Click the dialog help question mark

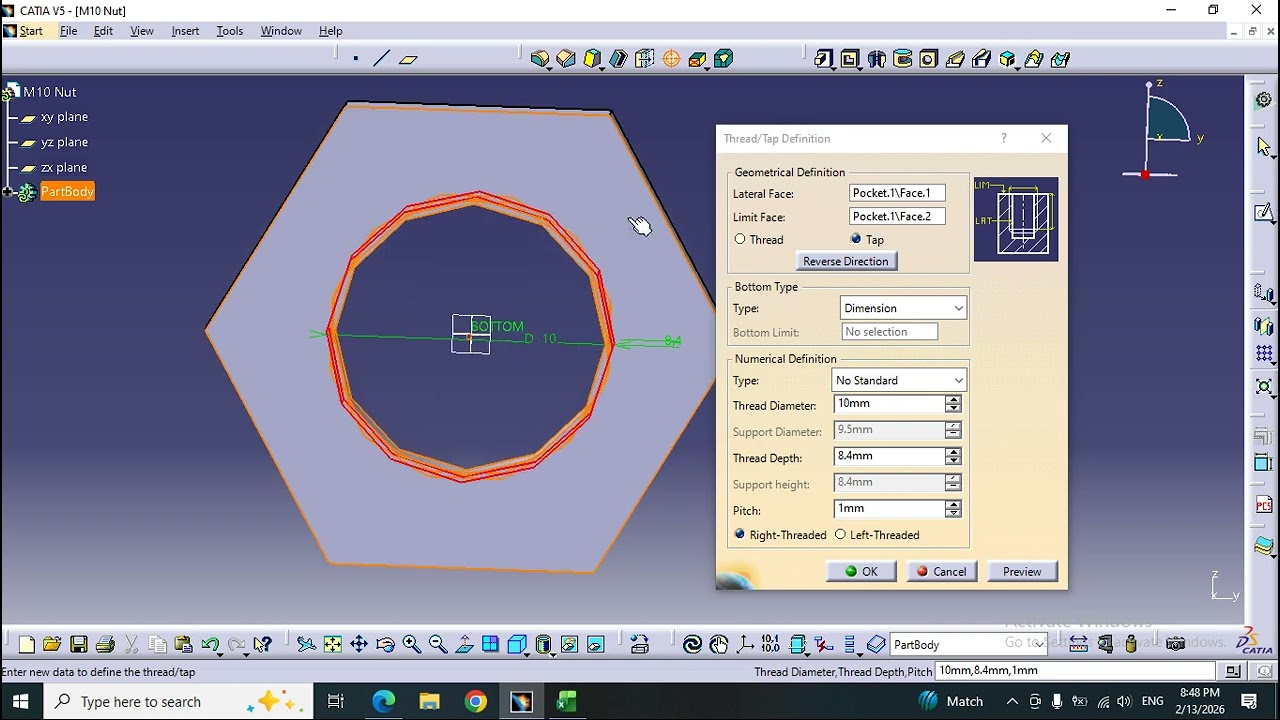pos(1004,138)
